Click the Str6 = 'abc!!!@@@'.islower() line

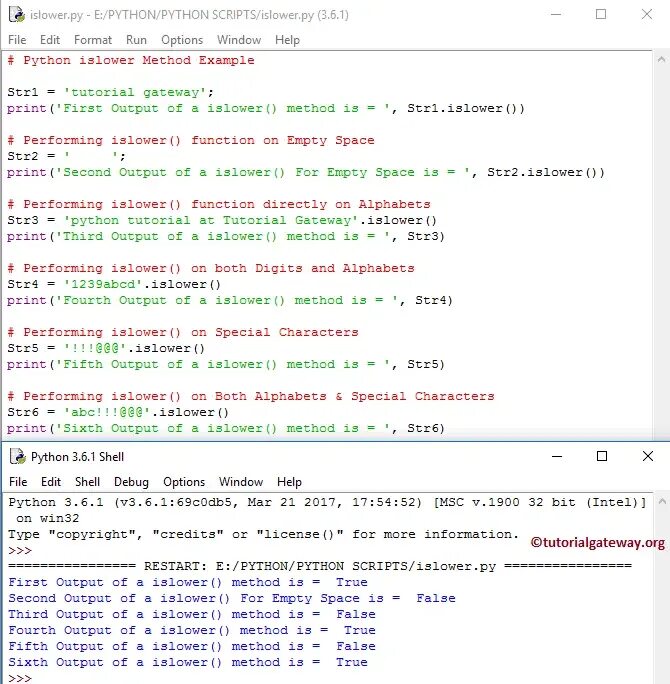point(118,412)
